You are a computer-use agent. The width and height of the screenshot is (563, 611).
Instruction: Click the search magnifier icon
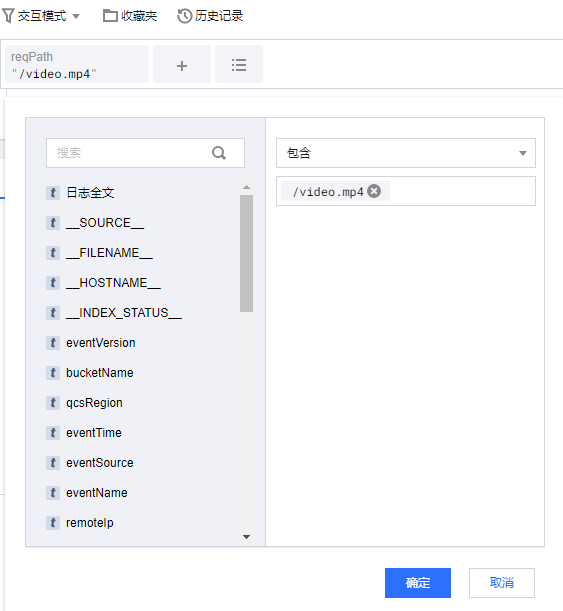(219, 153)
